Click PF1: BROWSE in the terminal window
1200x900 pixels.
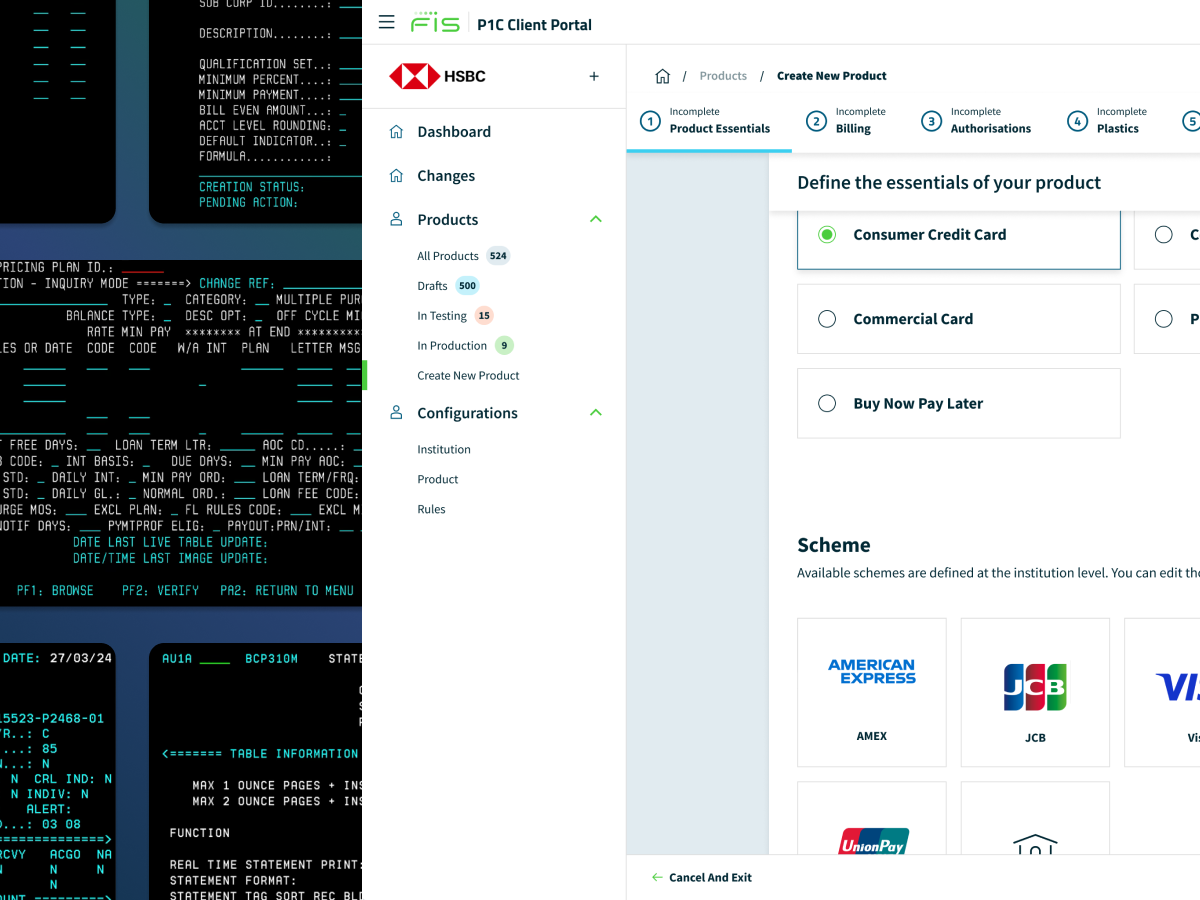pos(55,591)
